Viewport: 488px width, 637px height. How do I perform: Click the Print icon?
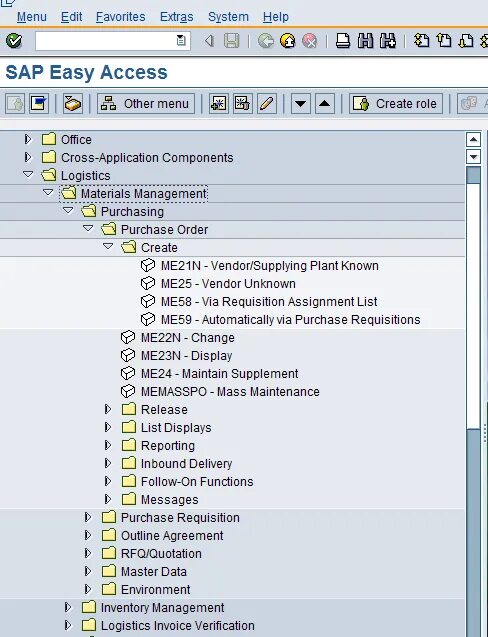343,41
